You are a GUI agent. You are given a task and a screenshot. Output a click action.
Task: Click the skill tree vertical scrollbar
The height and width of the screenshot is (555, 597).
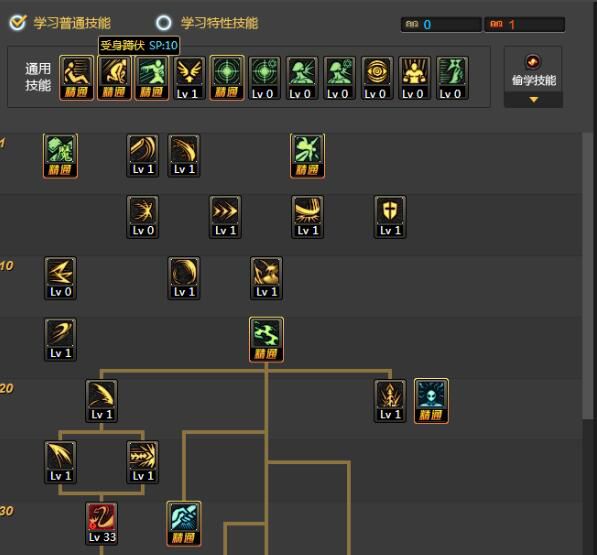[587, 276]
